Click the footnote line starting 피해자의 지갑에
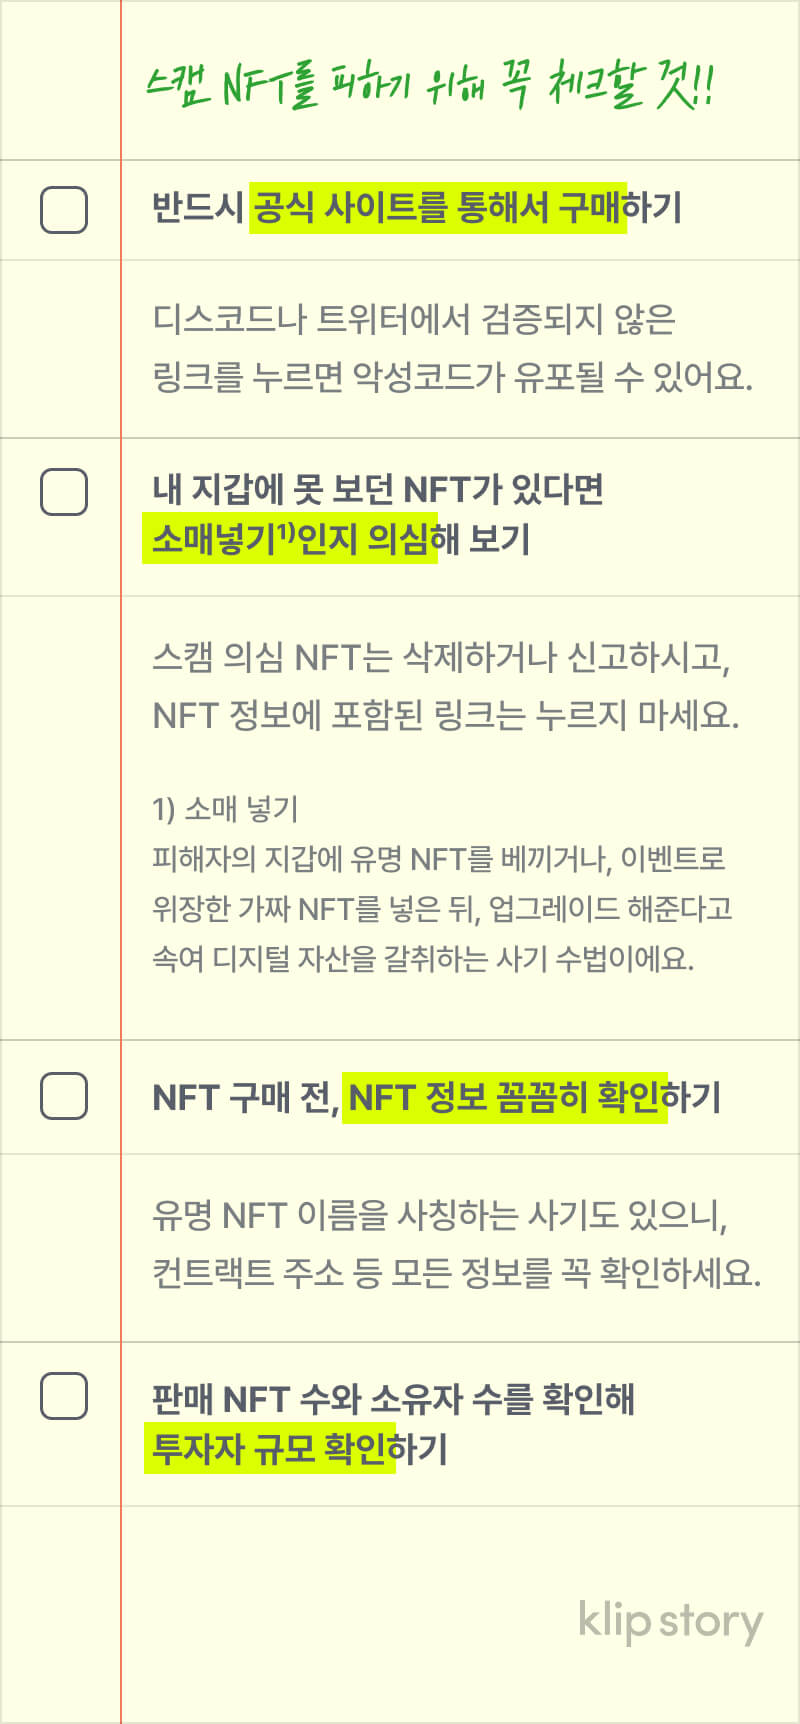Screen dimensions: 800x1724 [439, 859]
